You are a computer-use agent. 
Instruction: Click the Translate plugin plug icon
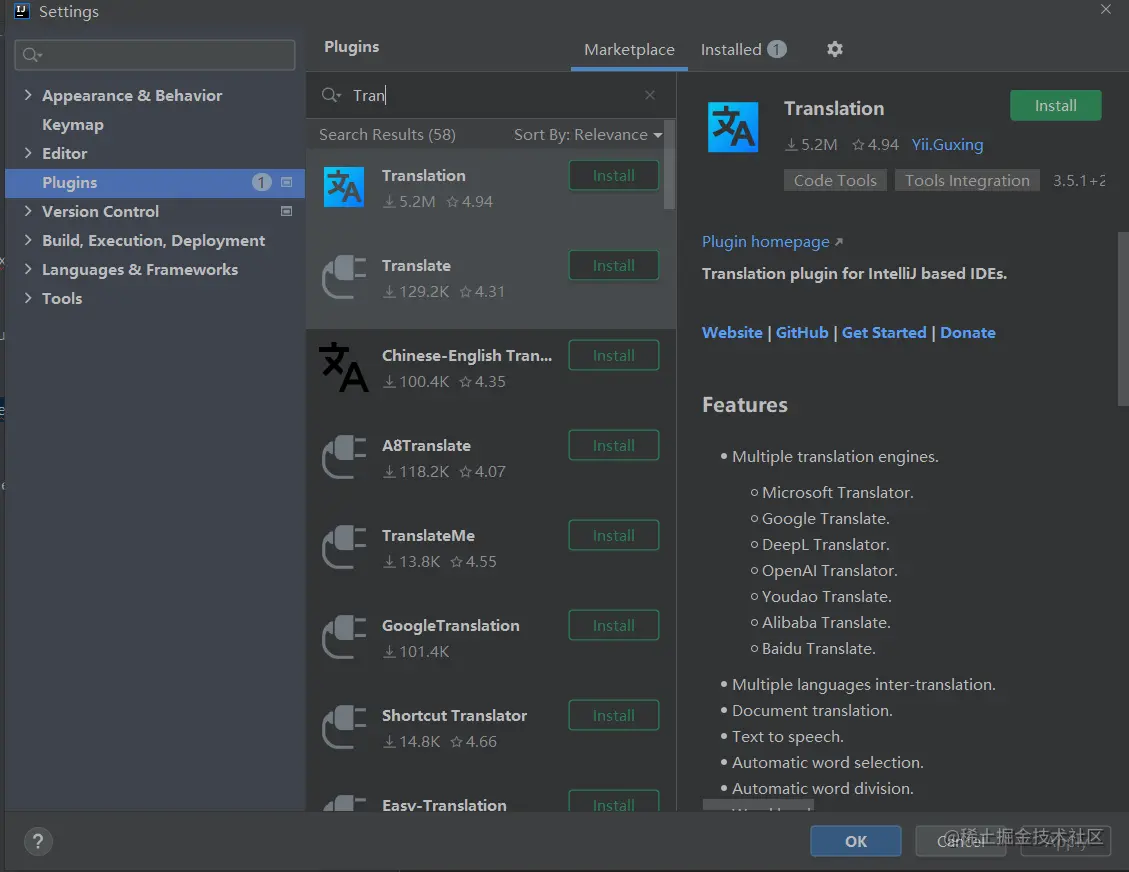pos(343,277)
